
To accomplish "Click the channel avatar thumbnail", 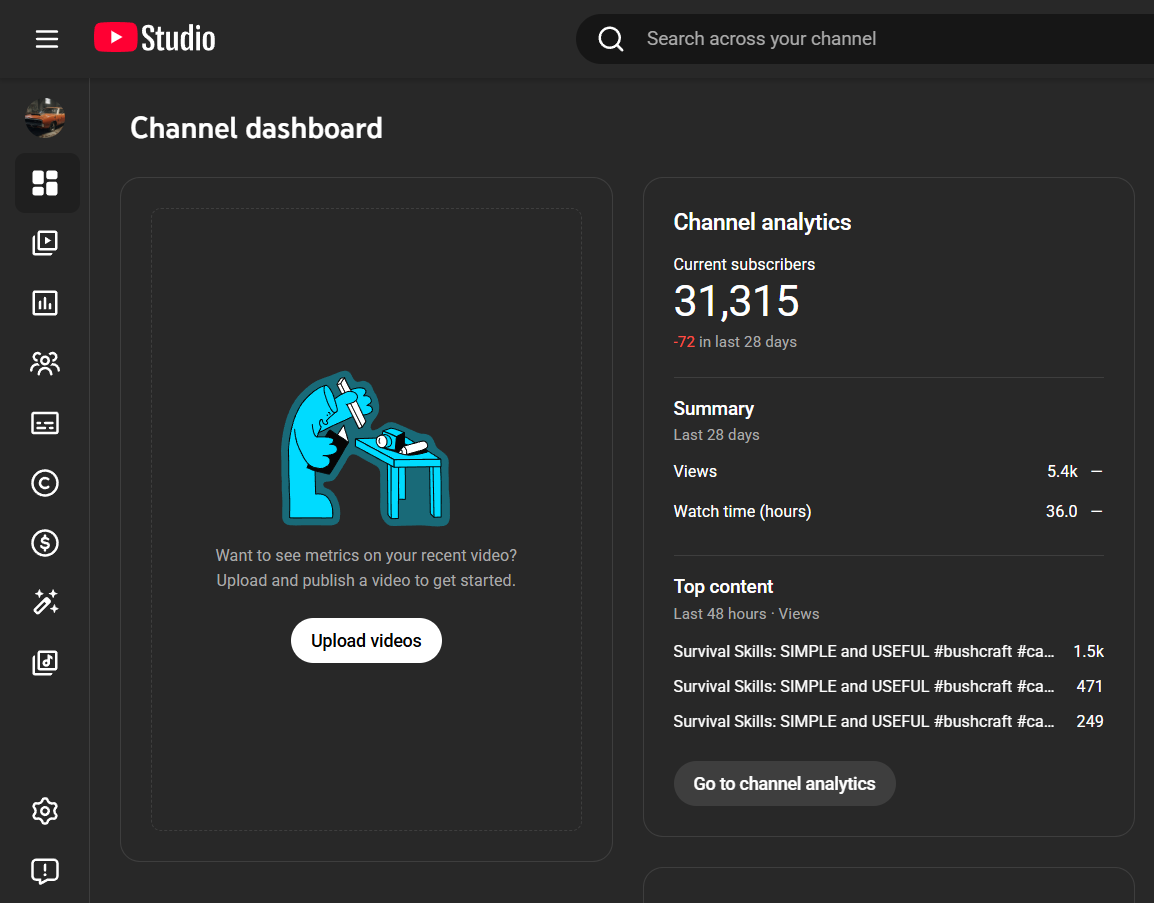I will 45,118.
